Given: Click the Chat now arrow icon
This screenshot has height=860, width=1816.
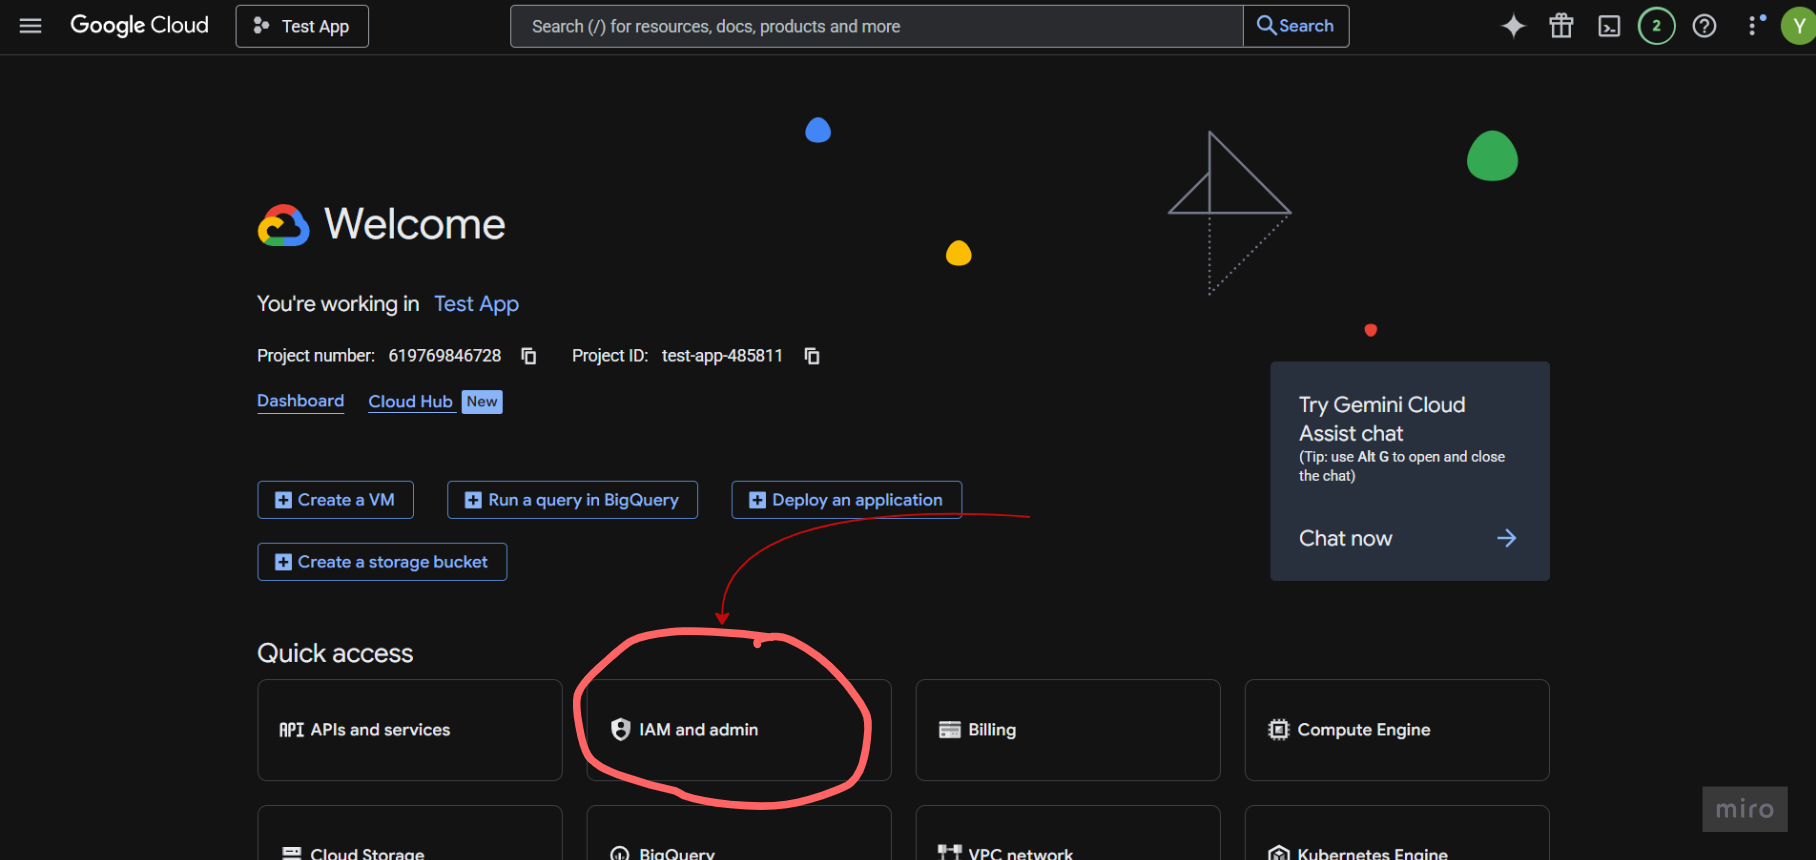Looking at the screenshot, I should (1506, 538).
